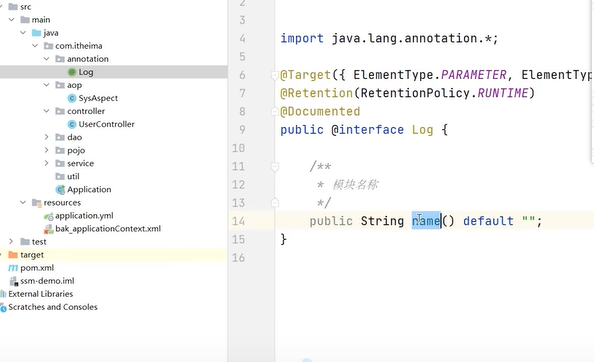Click the Application class icon
The image size is (594, 362).
coord(60,189)
